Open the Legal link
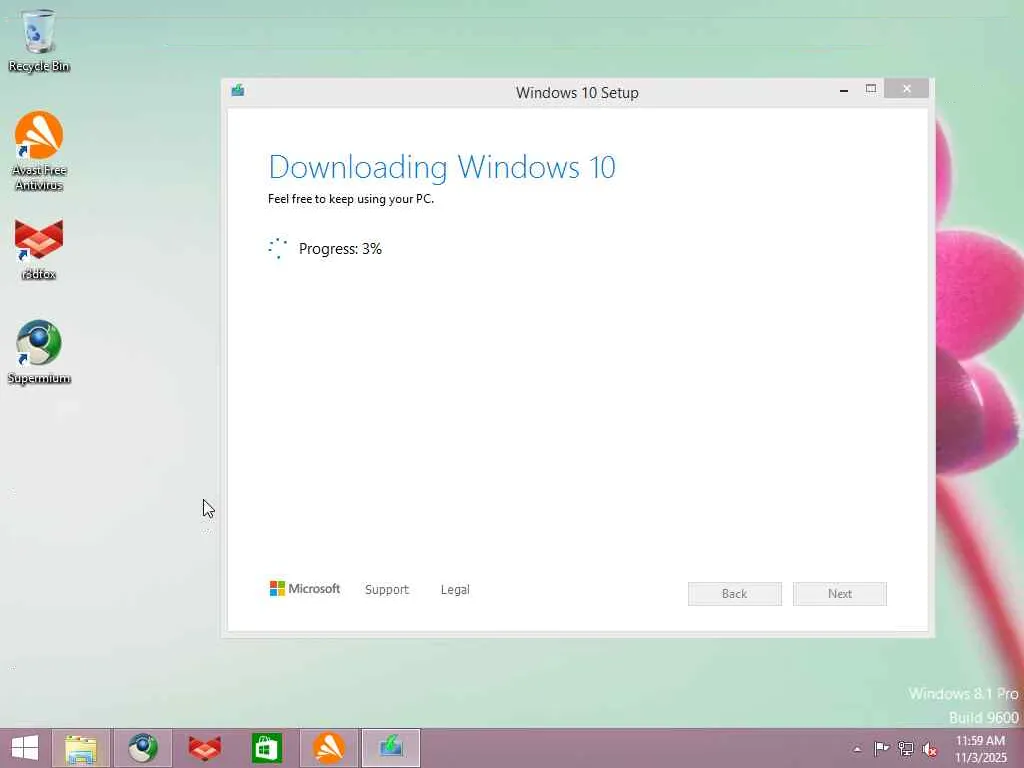The width and height of the screenshot is (1024, 768). [x=455, y=589]
